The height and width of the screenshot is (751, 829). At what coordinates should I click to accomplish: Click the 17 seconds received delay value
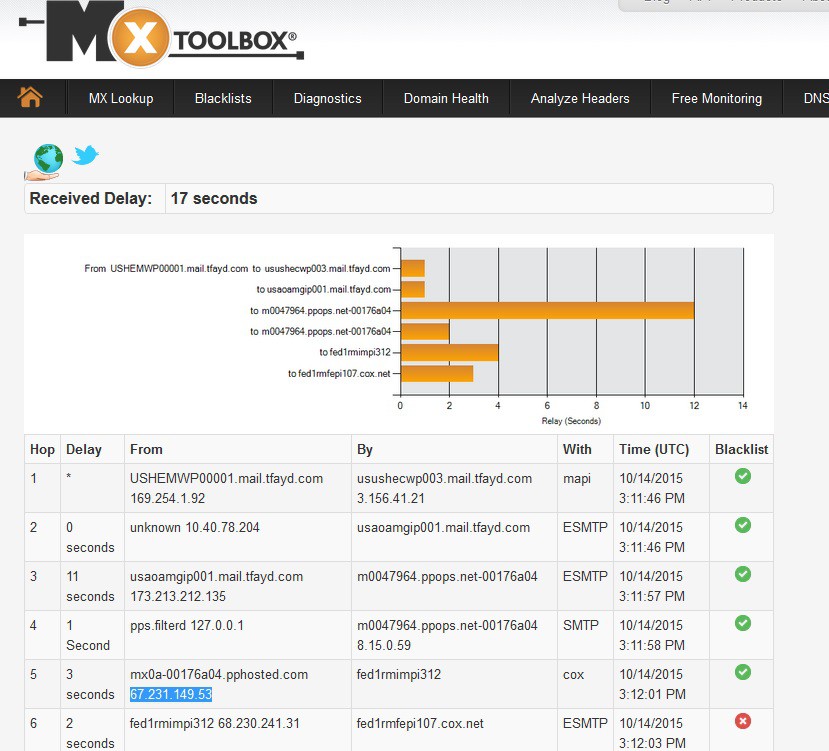214,198
